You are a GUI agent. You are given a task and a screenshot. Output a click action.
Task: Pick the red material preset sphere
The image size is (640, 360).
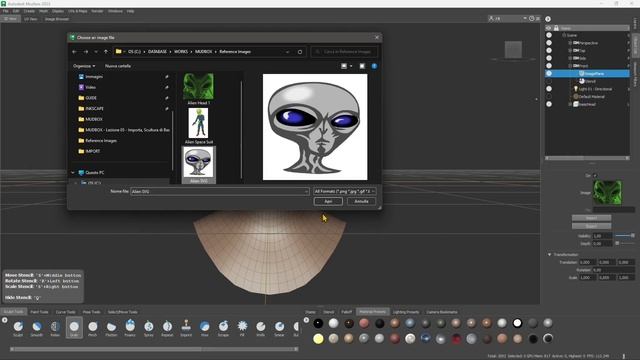456,338
